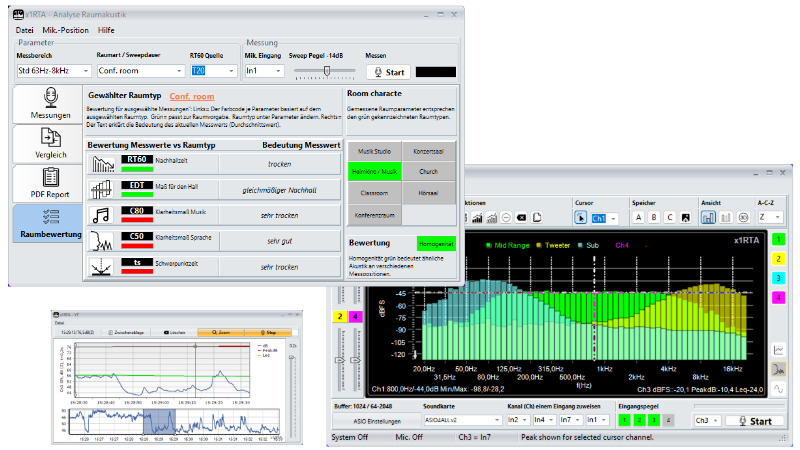800x450 pixels.
Task: Open the RT60 Quelle dropdown T20
Action: (213, 71)
